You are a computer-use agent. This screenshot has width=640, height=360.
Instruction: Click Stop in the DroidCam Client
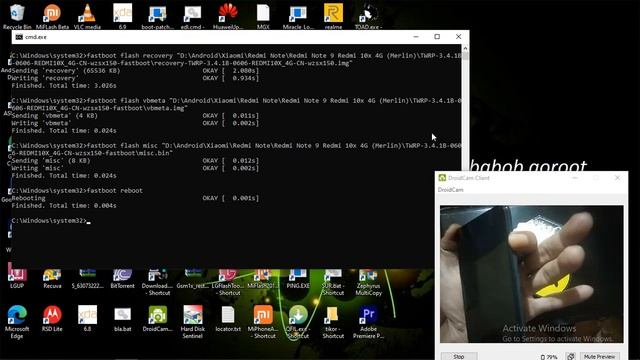coord(459,356)
